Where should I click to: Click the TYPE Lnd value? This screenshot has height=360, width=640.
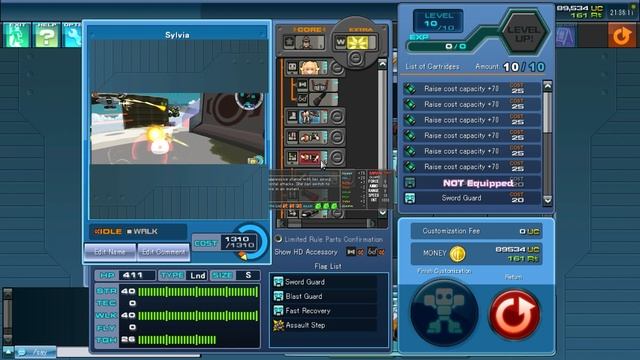[198, 275]
